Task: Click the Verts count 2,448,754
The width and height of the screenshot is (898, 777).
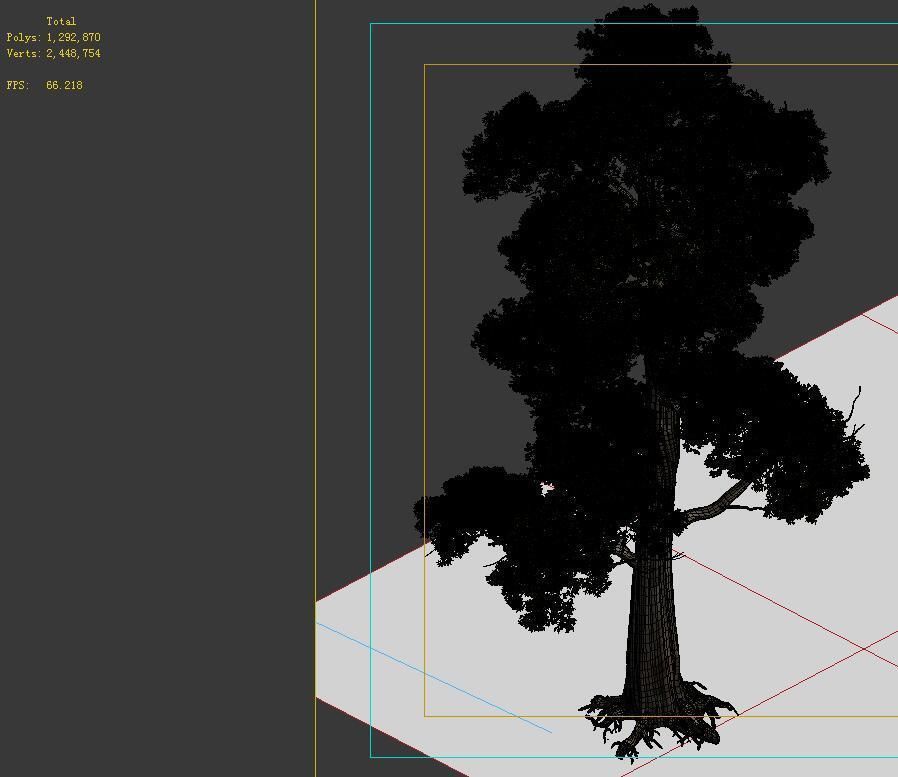Action: click(73, 53)
